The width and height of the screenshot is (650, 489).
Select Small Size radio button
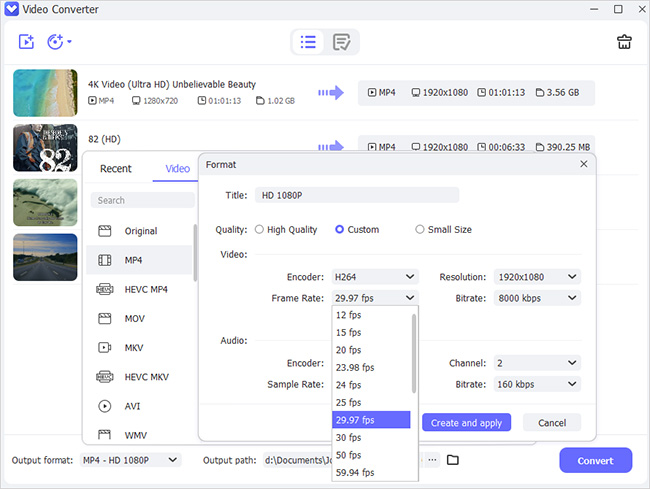coord(420,229)
